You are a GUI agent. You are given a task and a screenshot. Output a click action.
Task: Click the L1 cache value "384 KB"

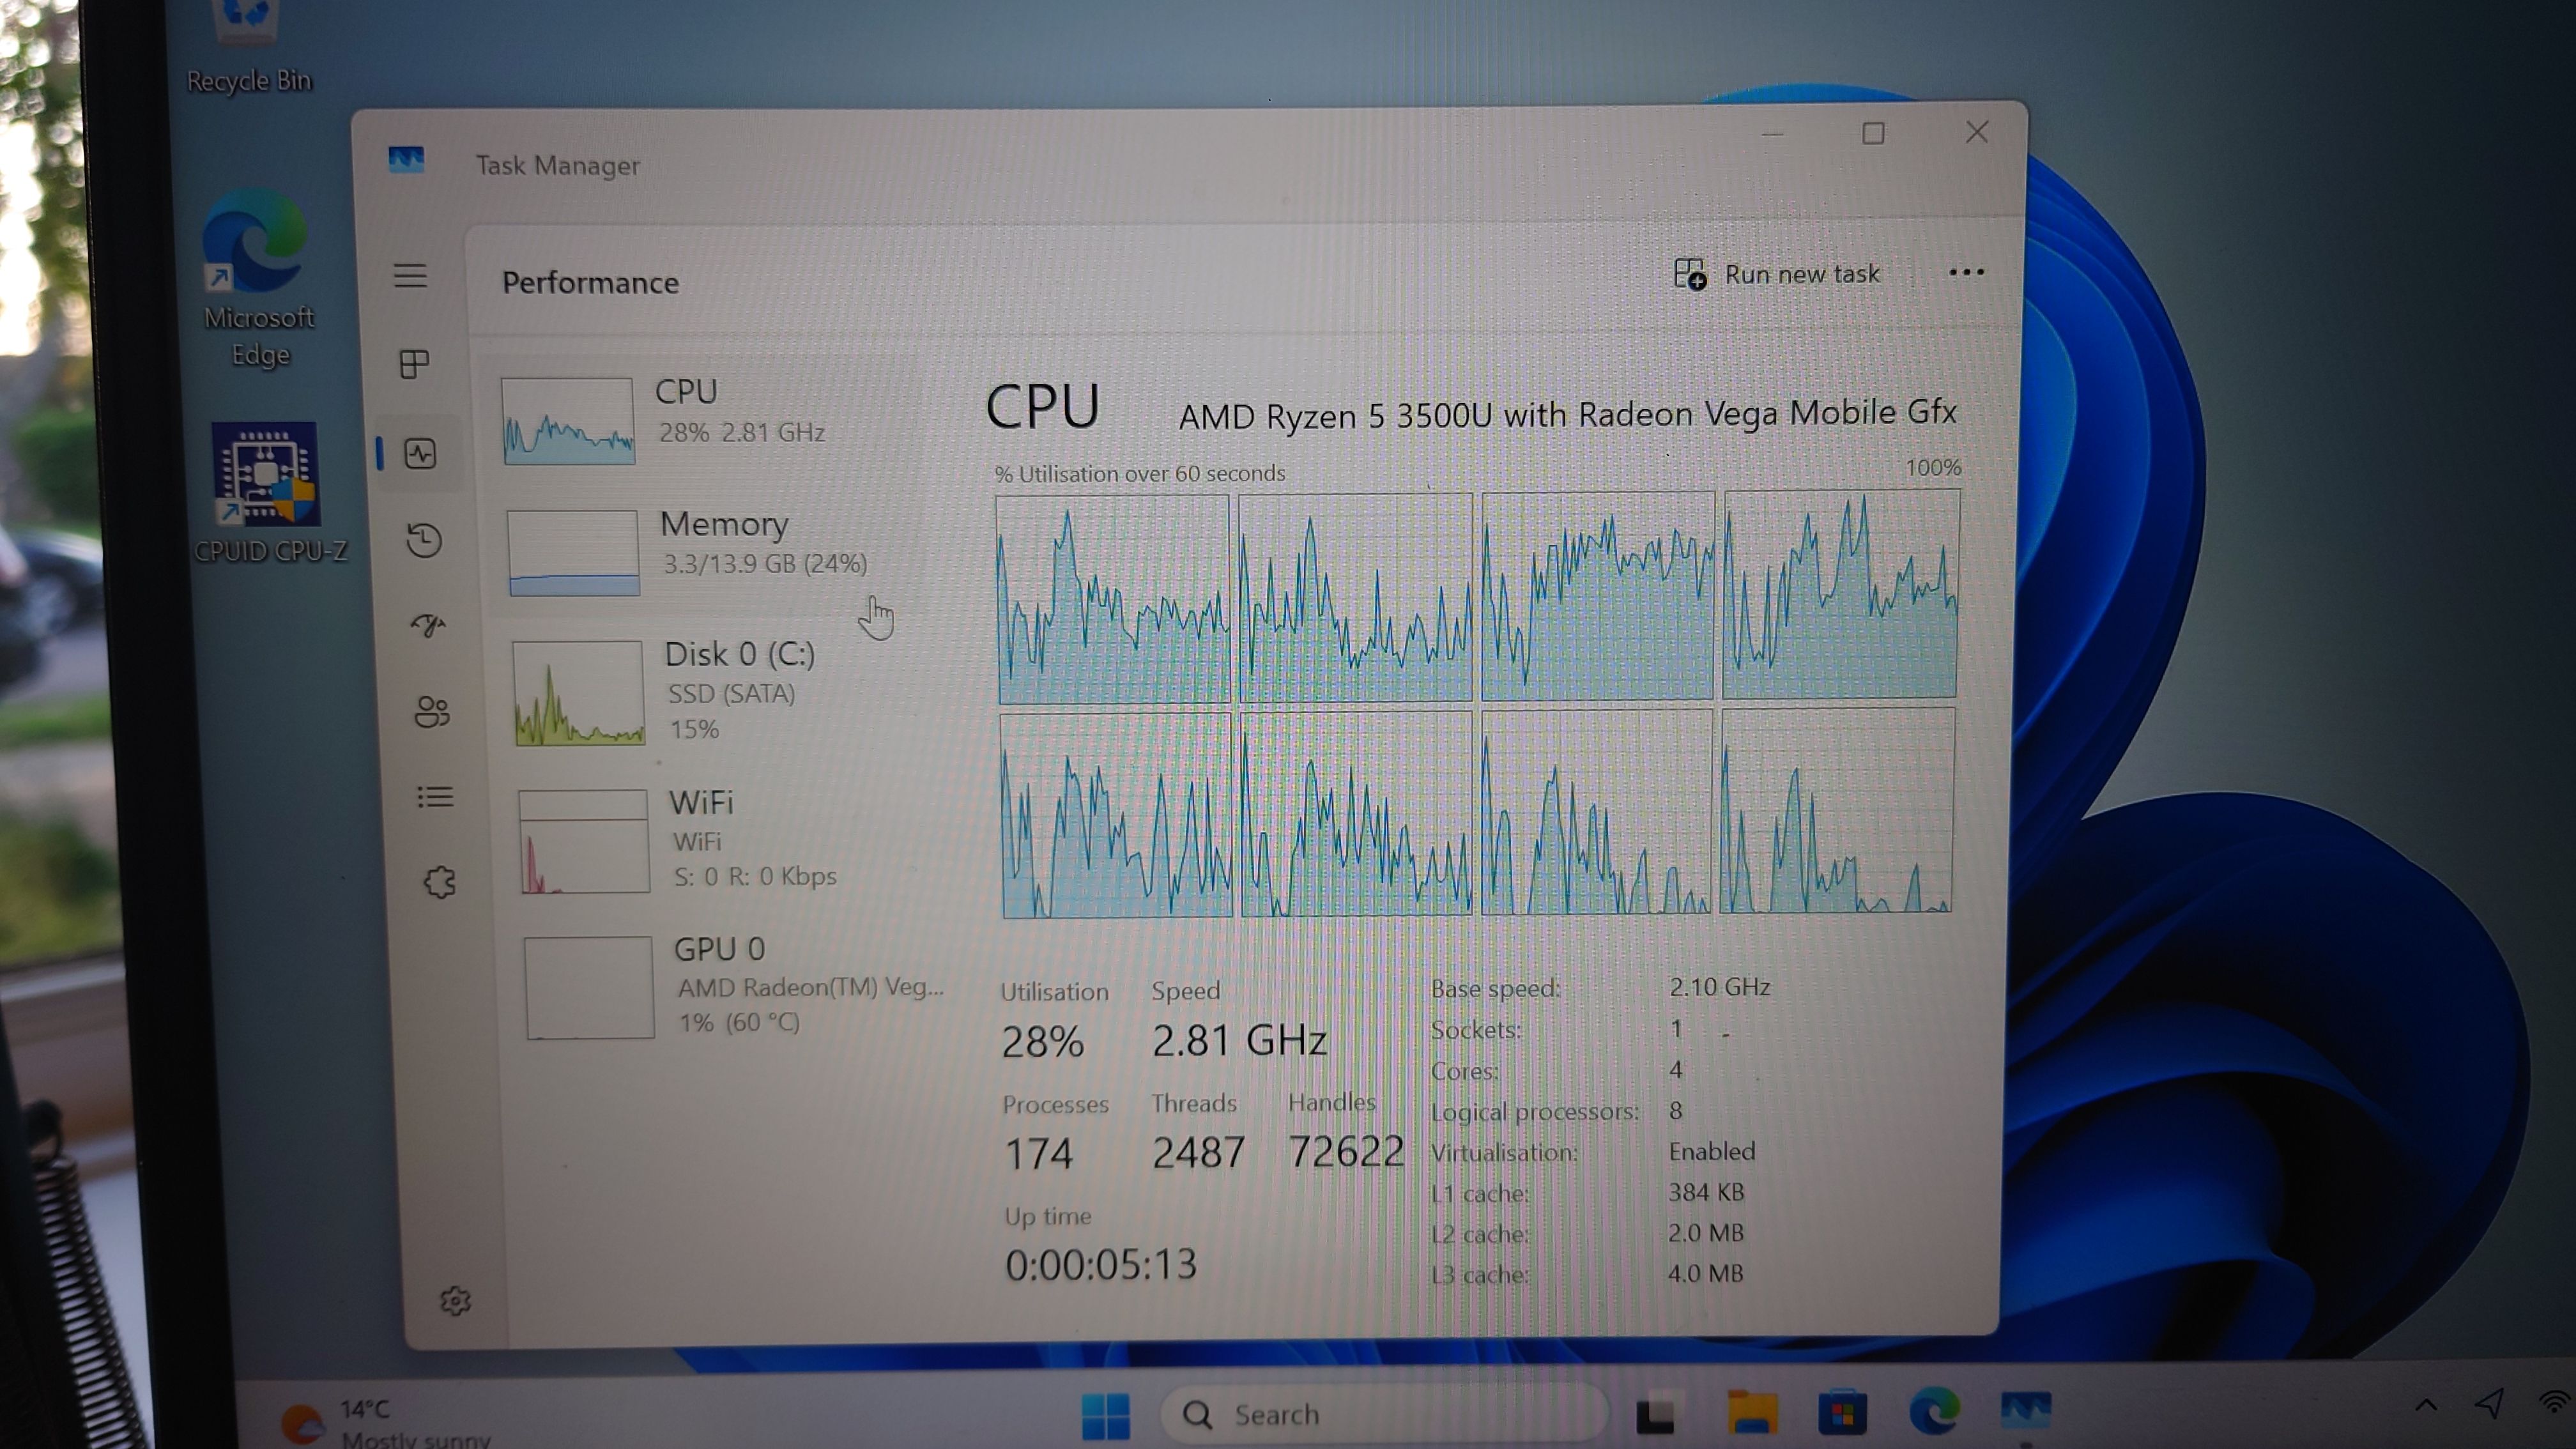click(1705, 1192)
